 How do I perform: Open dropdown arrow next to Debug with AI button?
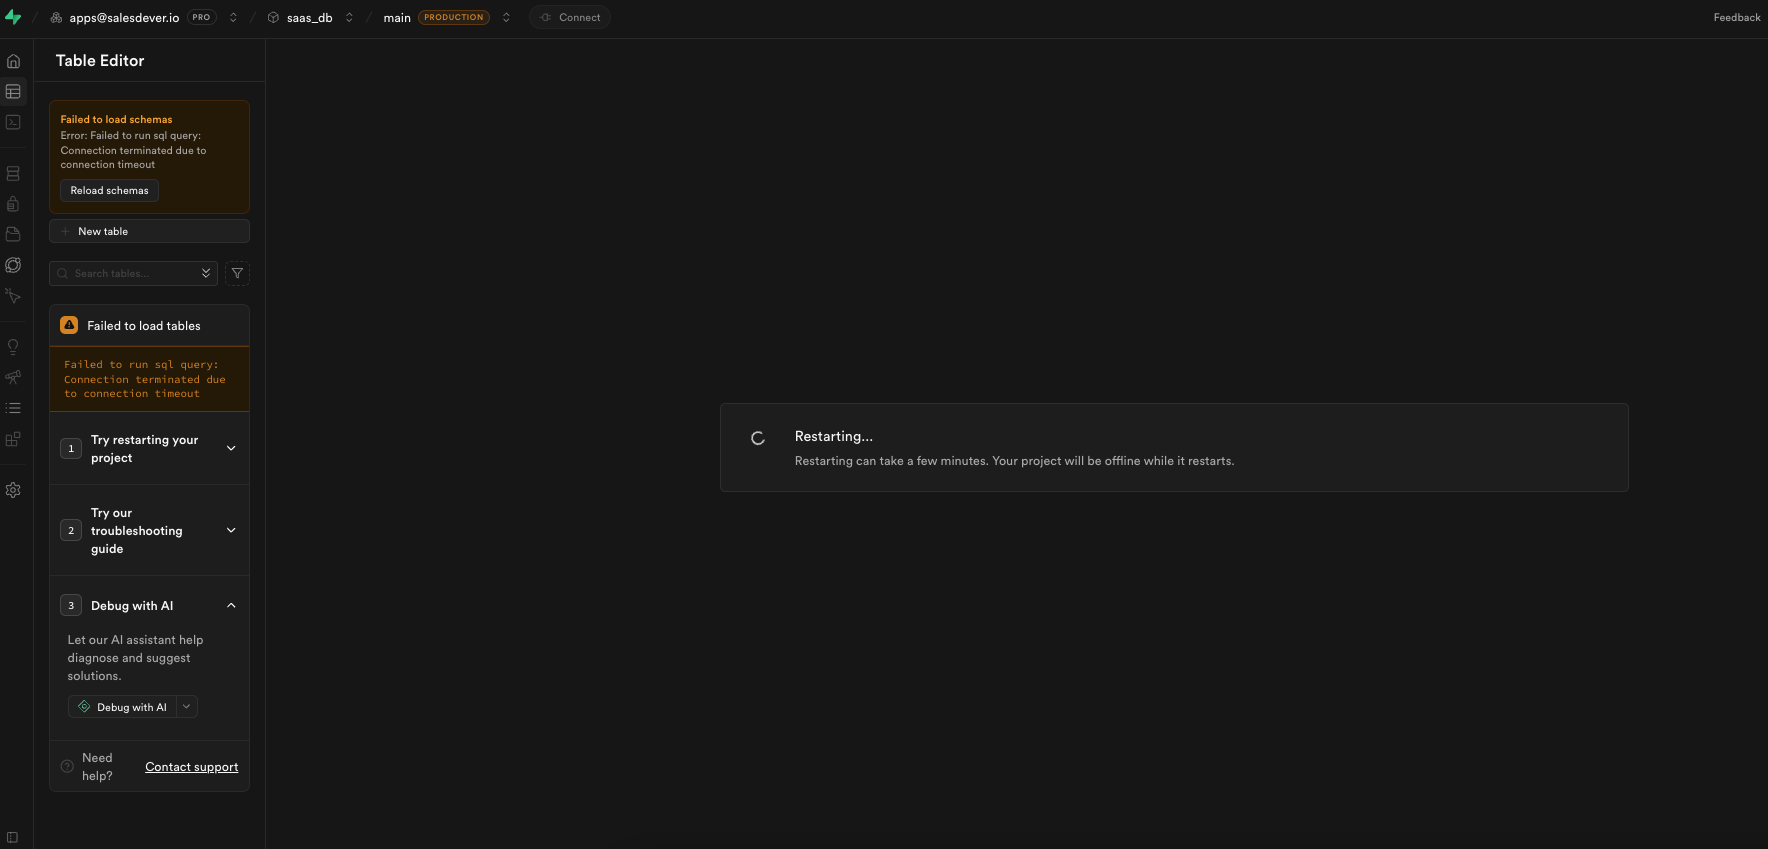[x=187, y=707]
